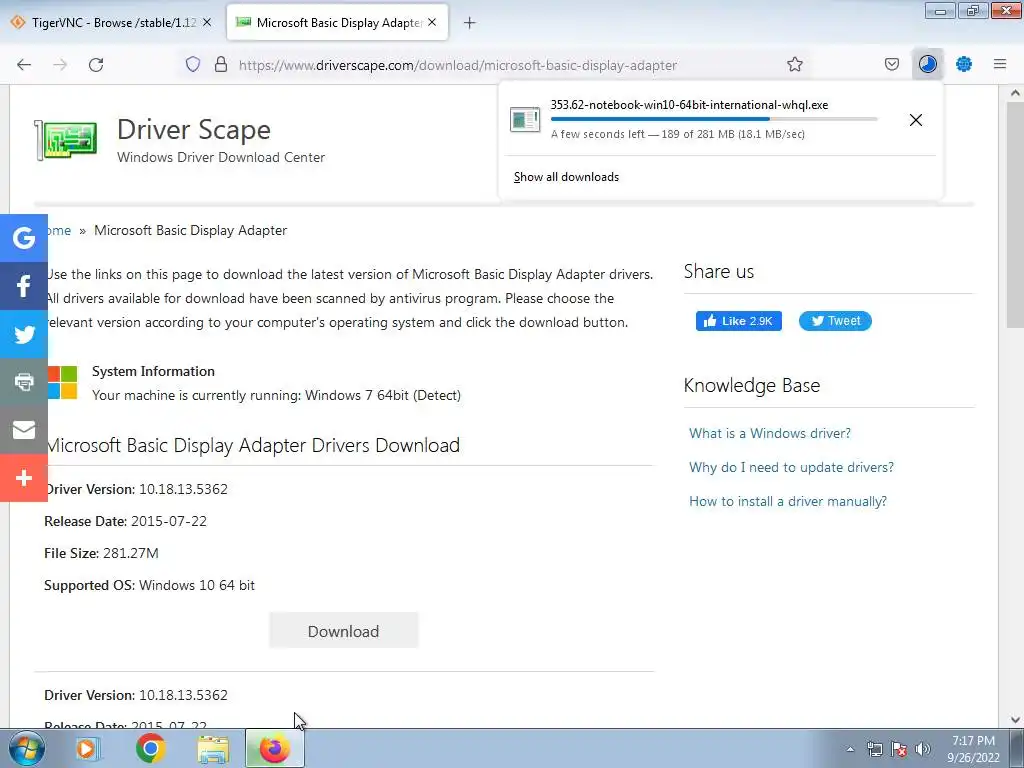
Task: Click the scrollbar up arrow
Action: pyautogui.click(x=1015, y=93)
